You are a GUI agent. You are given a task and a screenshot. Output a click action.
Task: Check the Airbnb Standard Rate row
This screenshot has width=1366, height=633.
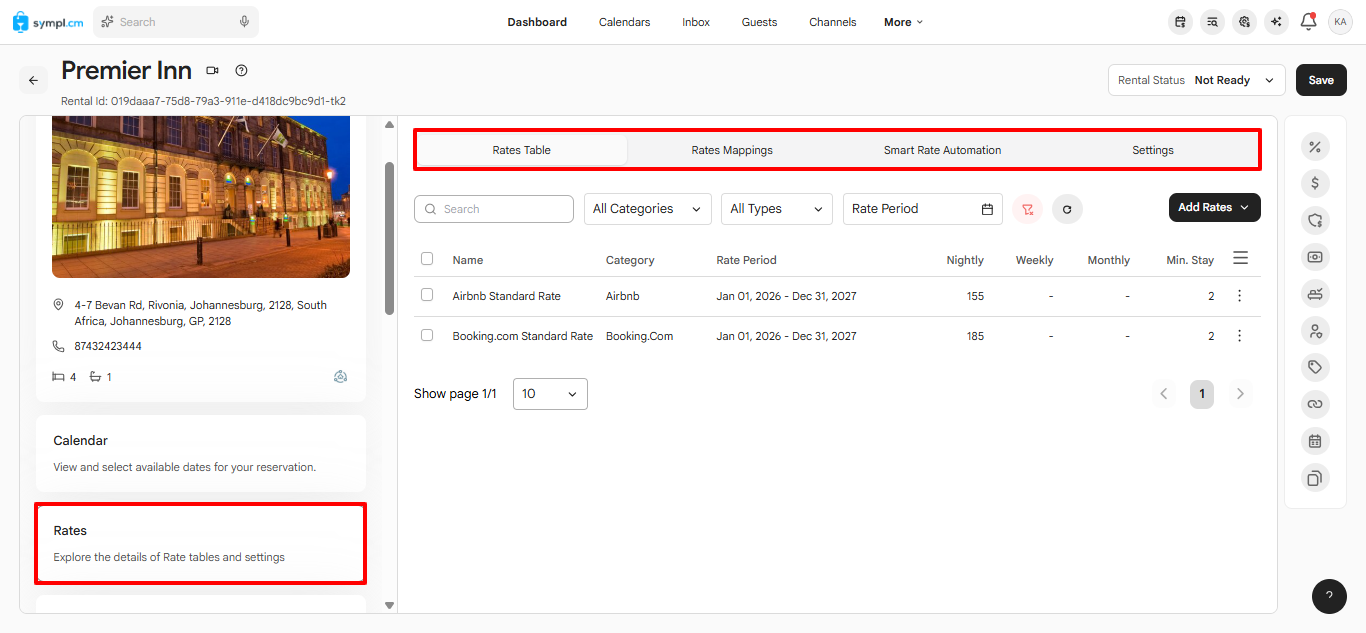pyautogui.click(x=427, y=295)
